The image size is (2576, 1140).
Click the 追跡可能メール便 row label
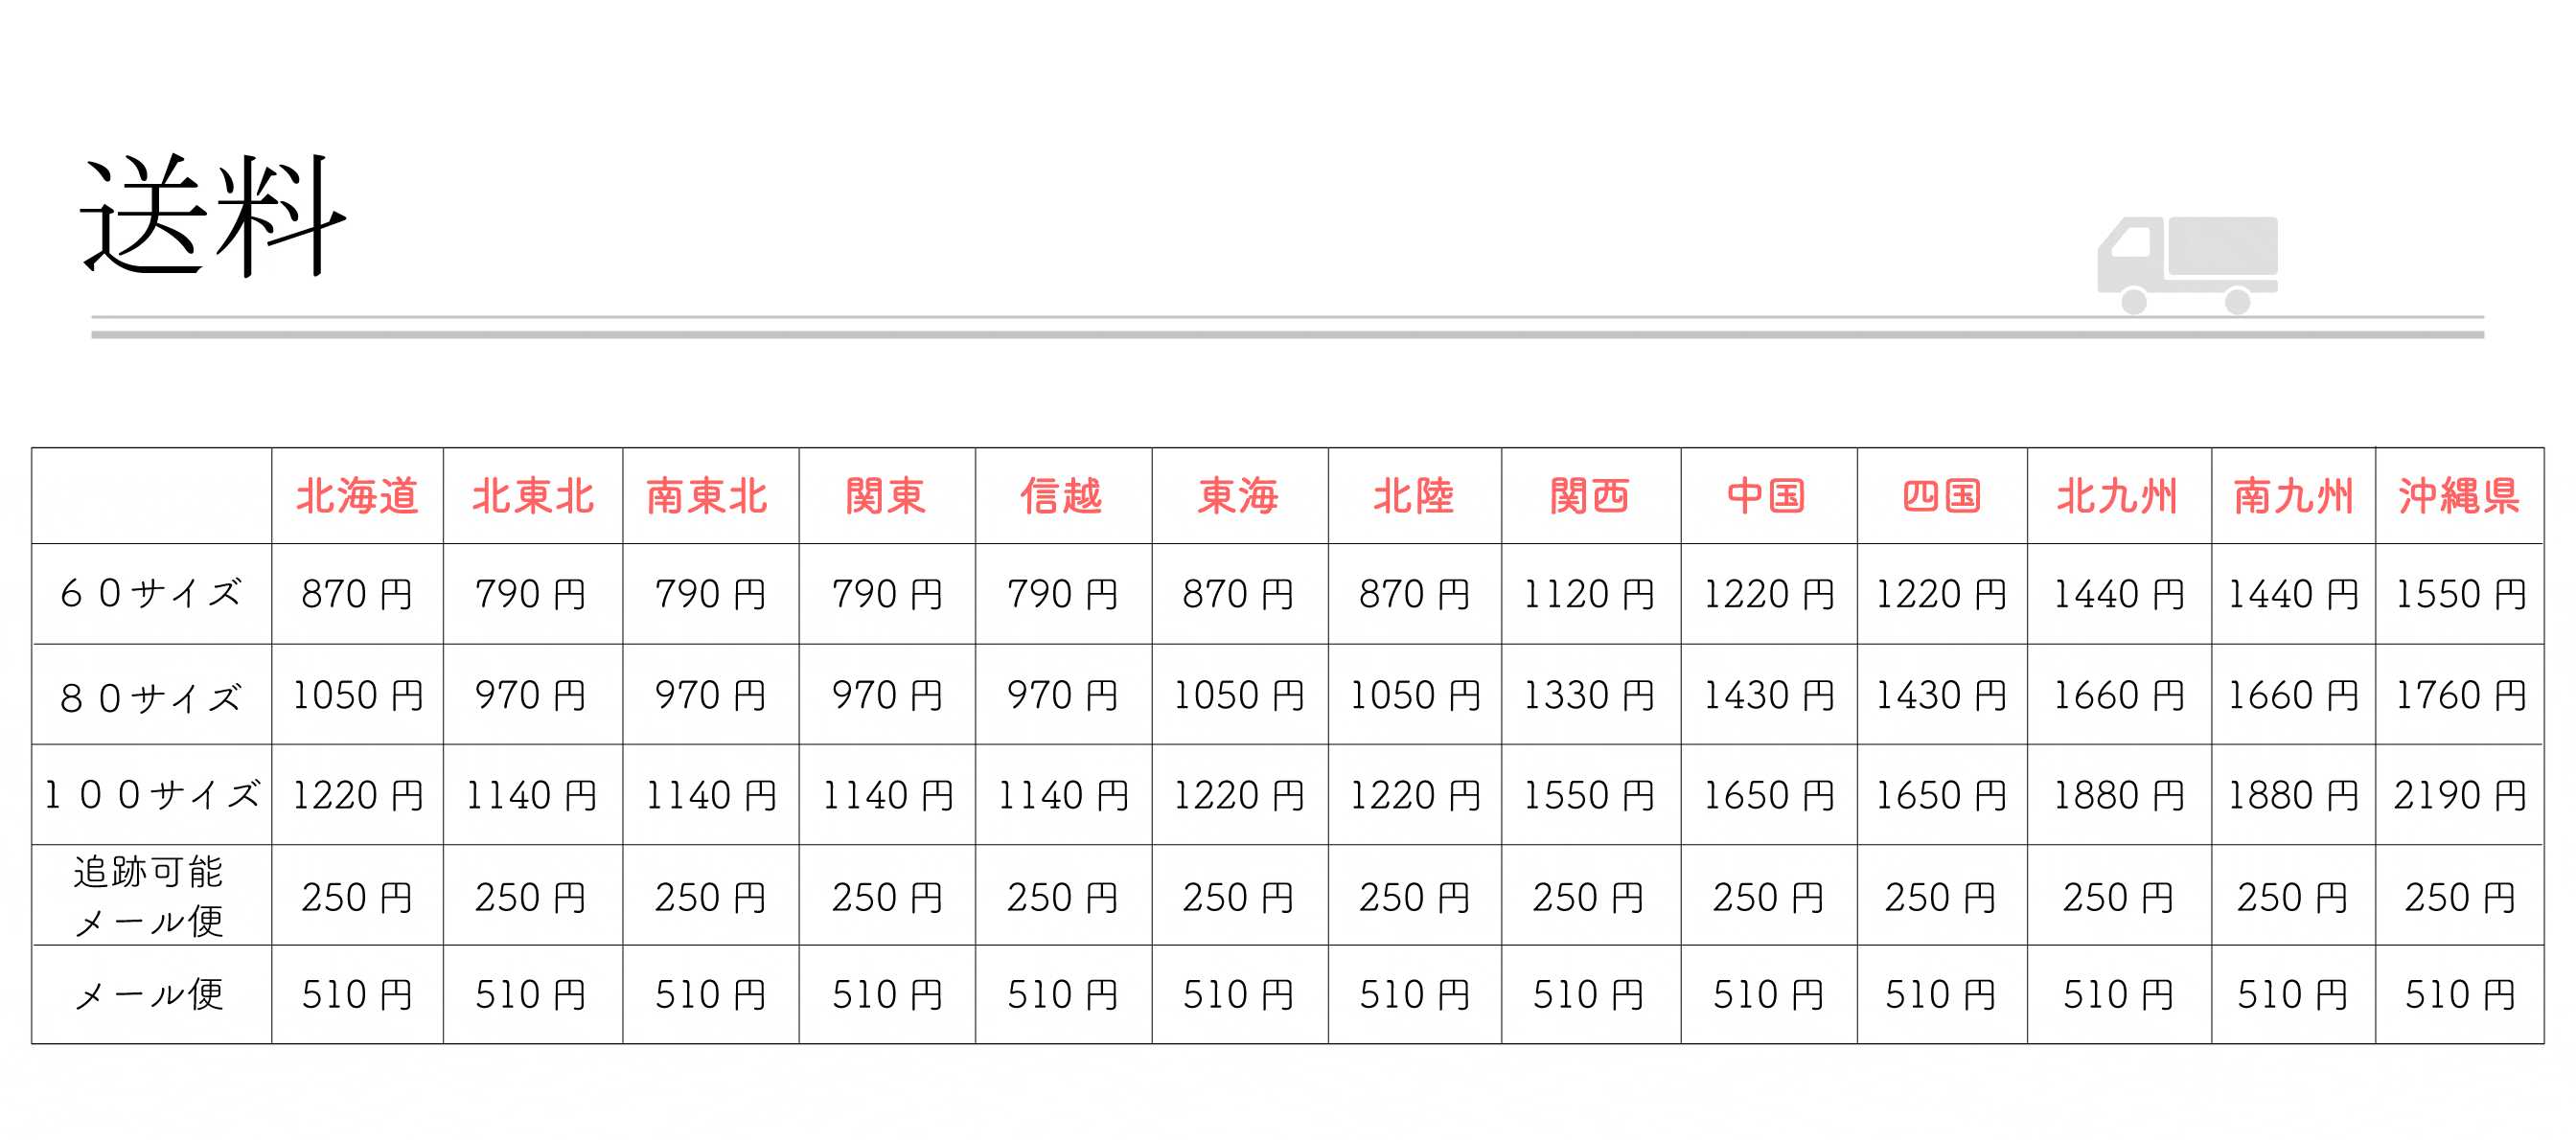(150, 896)
